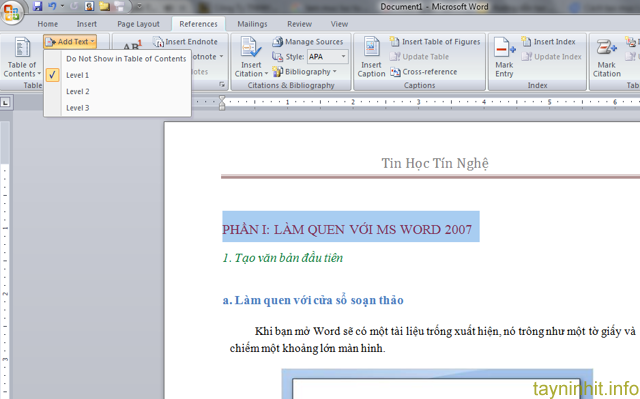Open Table of Contents gallery
Image resolution: width=640 pixels, height=399 pixels.
(22, 57)
